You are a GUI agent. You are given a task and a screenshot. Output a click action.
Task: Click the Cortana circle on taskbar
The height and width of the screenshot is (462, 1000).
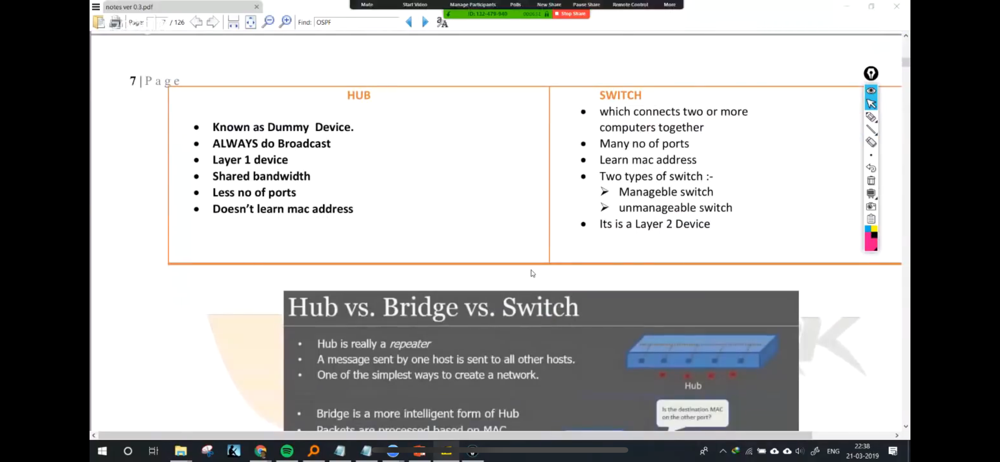128,451
